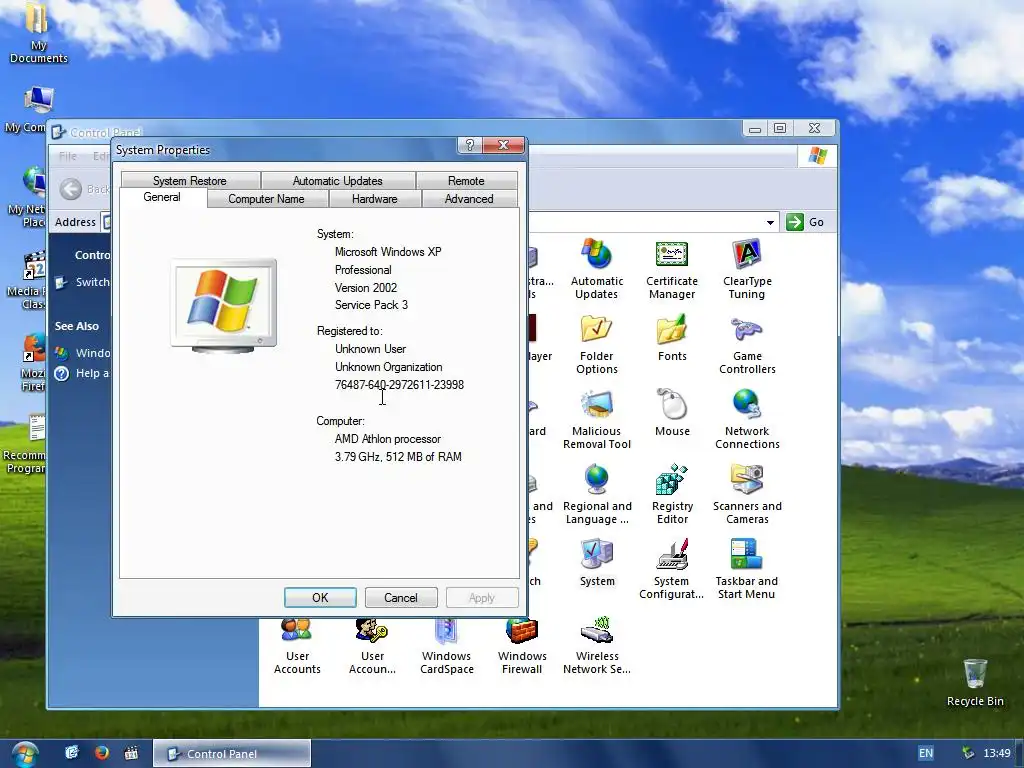The width and height of the screenshot is (1024, 768).
Task: Open Scanners and Cameras icon
Action: [747, 494]
